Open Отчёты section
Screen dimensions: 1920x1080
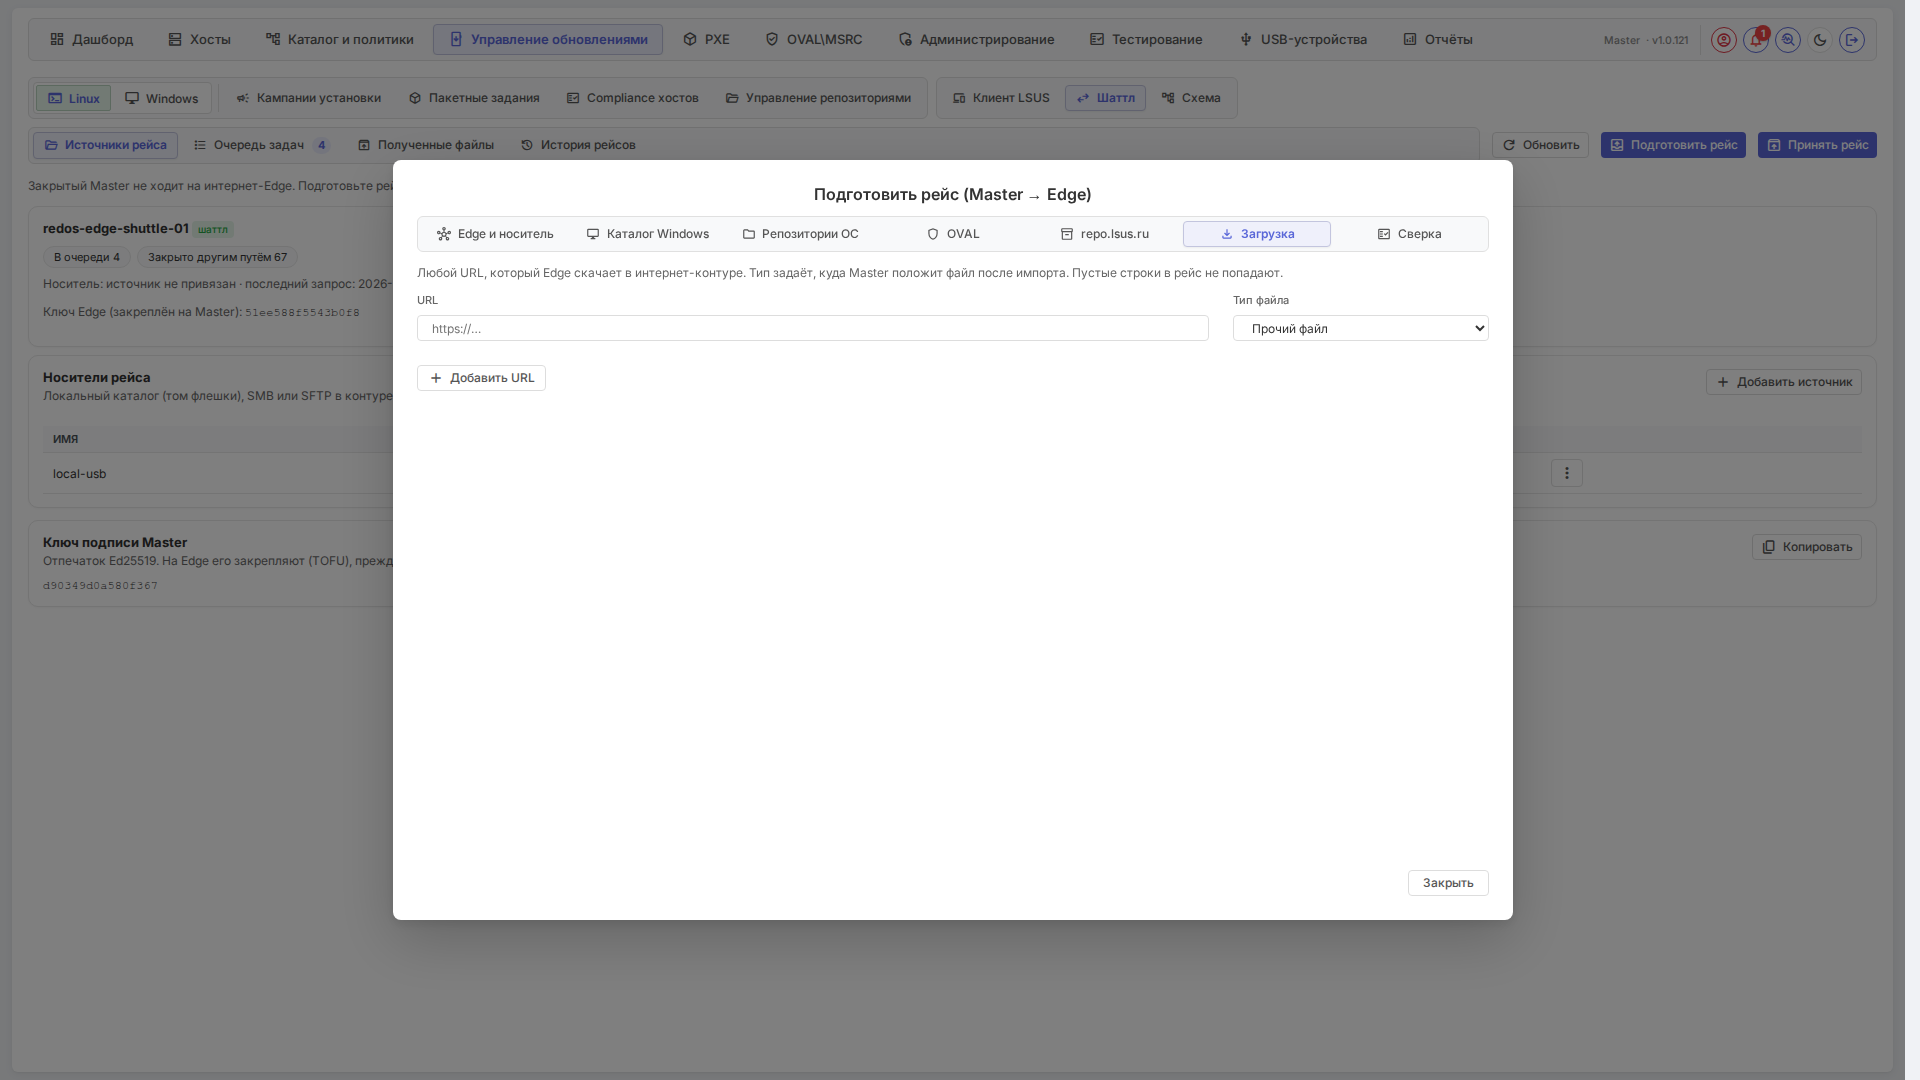[1437, 40]
